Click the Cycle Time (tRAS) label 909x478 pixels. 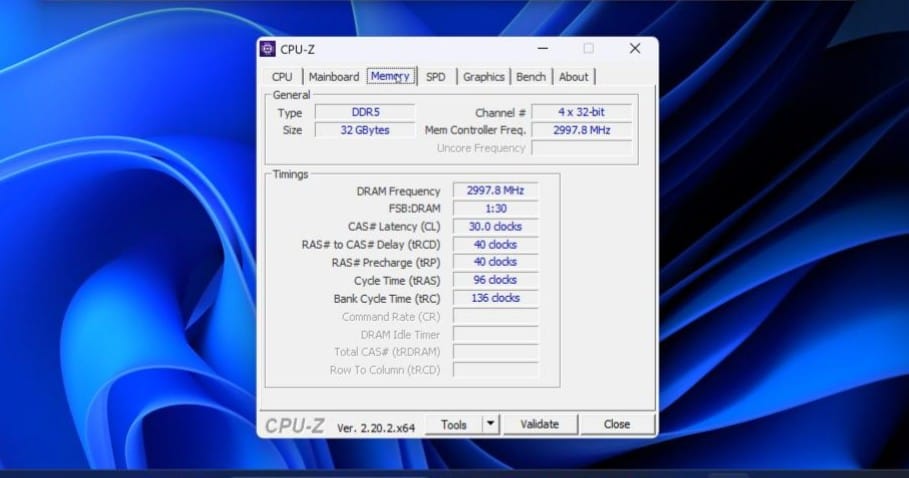coord(397,281)
